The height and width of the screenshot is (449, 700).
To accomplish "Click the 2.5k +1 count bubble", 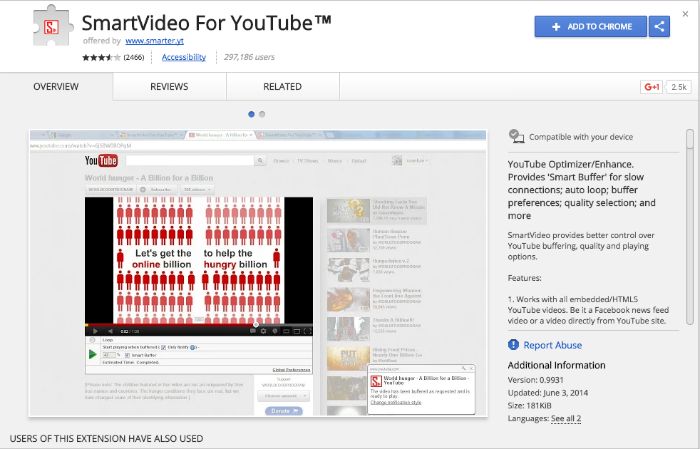I will coord(679,87).
